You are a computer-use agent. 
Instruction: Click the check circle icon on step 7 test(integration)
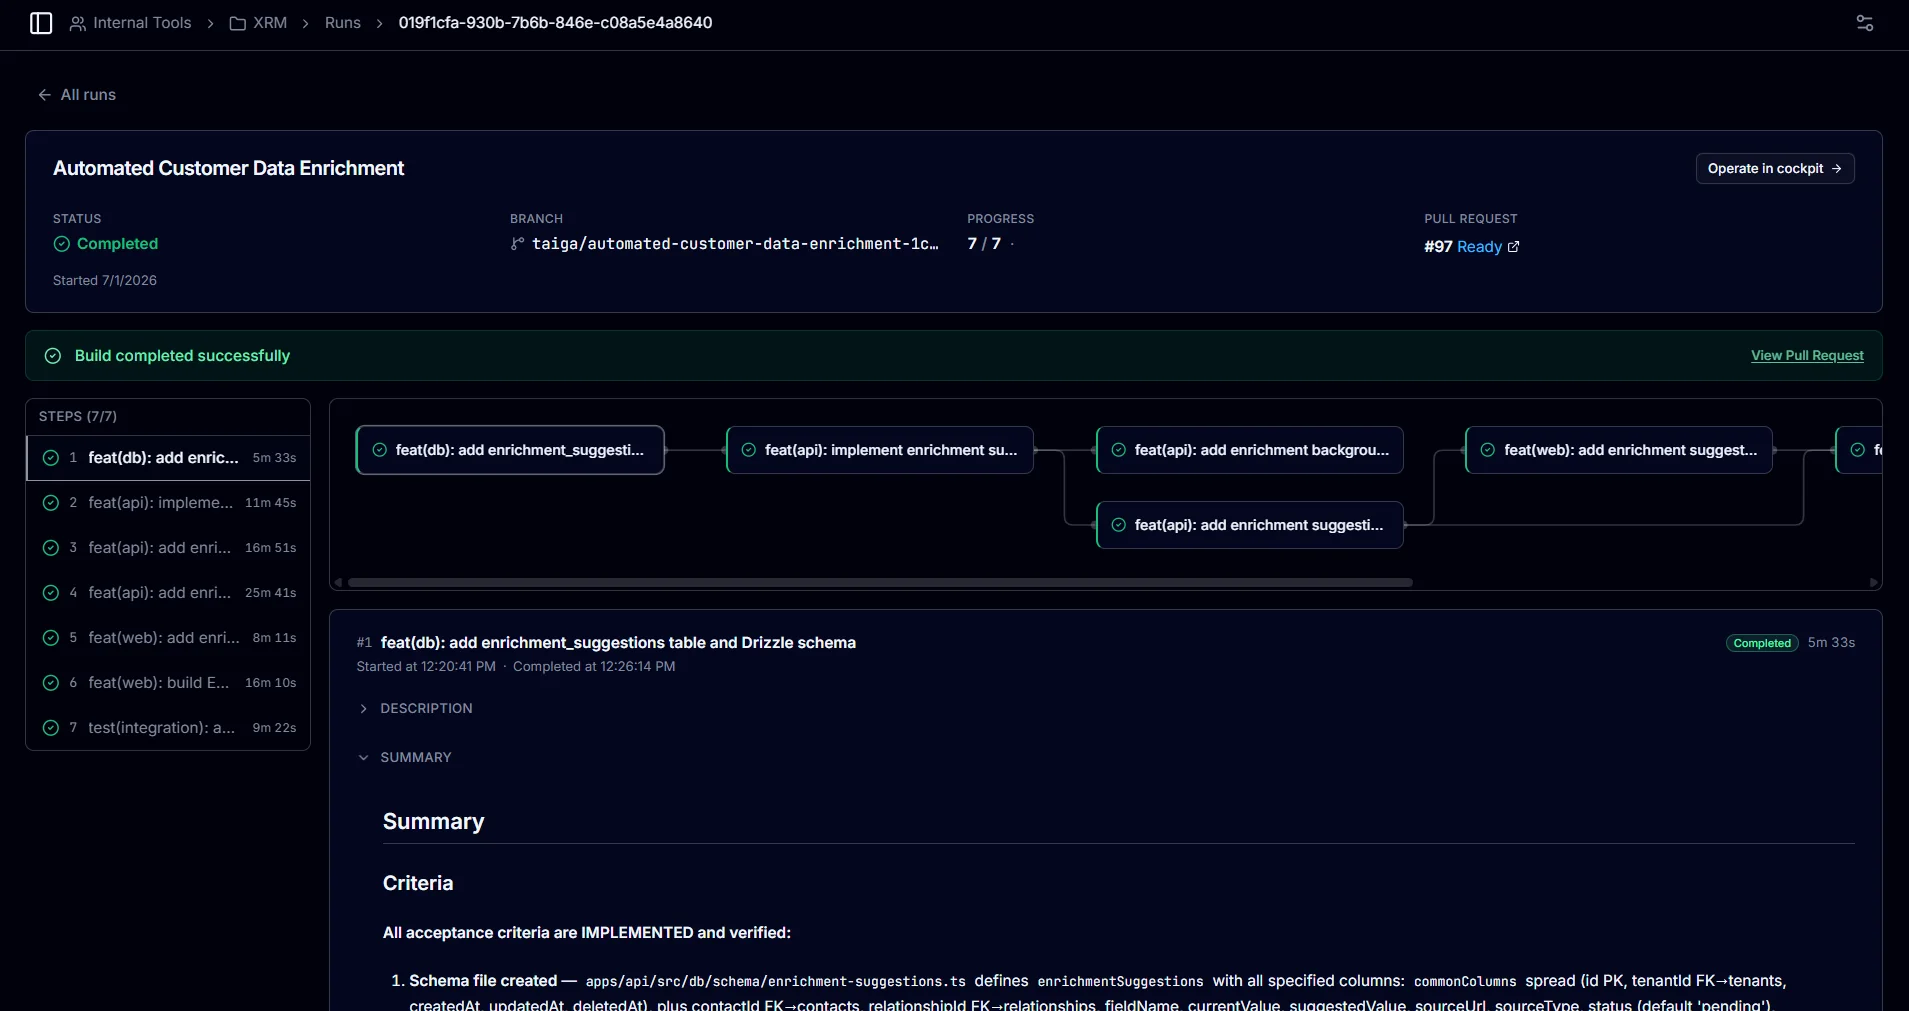pyautogui.click(x=51, y=728)
